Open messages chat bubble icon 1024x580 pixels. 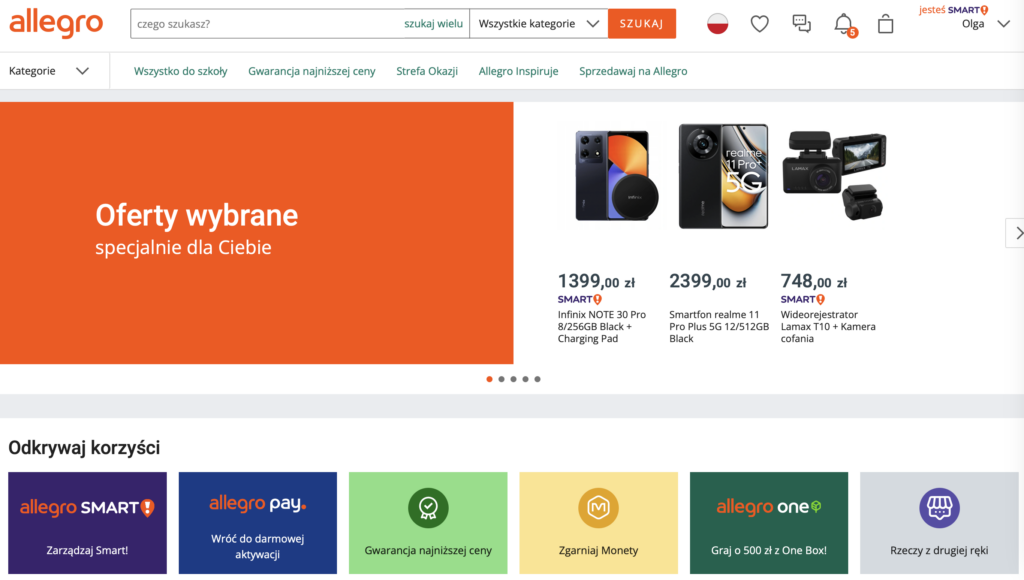coord(801,24)
